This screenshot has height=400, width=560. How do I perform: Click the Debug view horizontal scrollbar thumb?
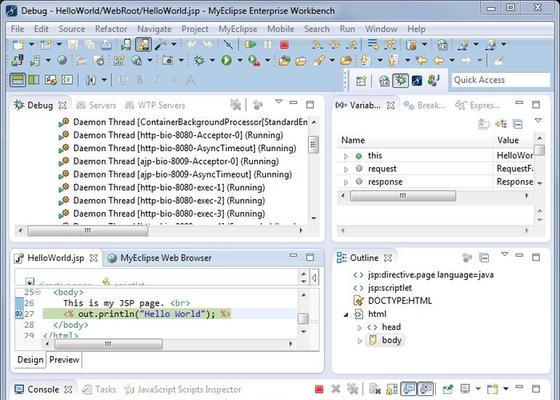point(88,231)
